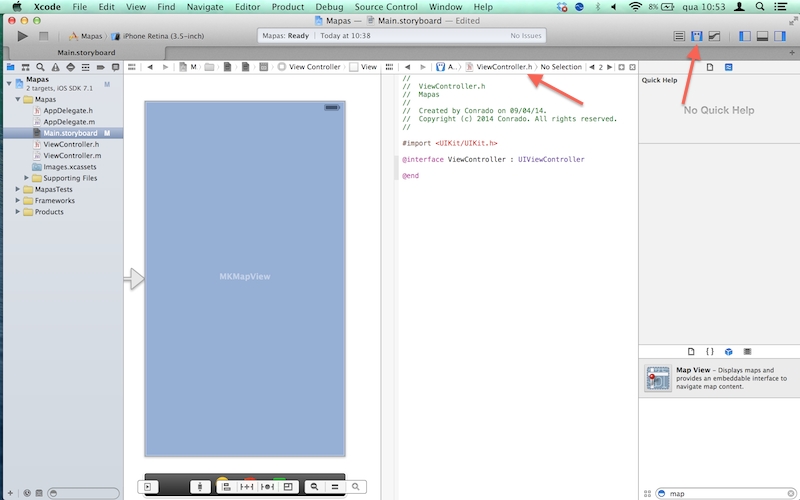The width and height of the screenshot is (800, 500).
Task: Toggle the Debug area visibility
Action: coord(762,36)
